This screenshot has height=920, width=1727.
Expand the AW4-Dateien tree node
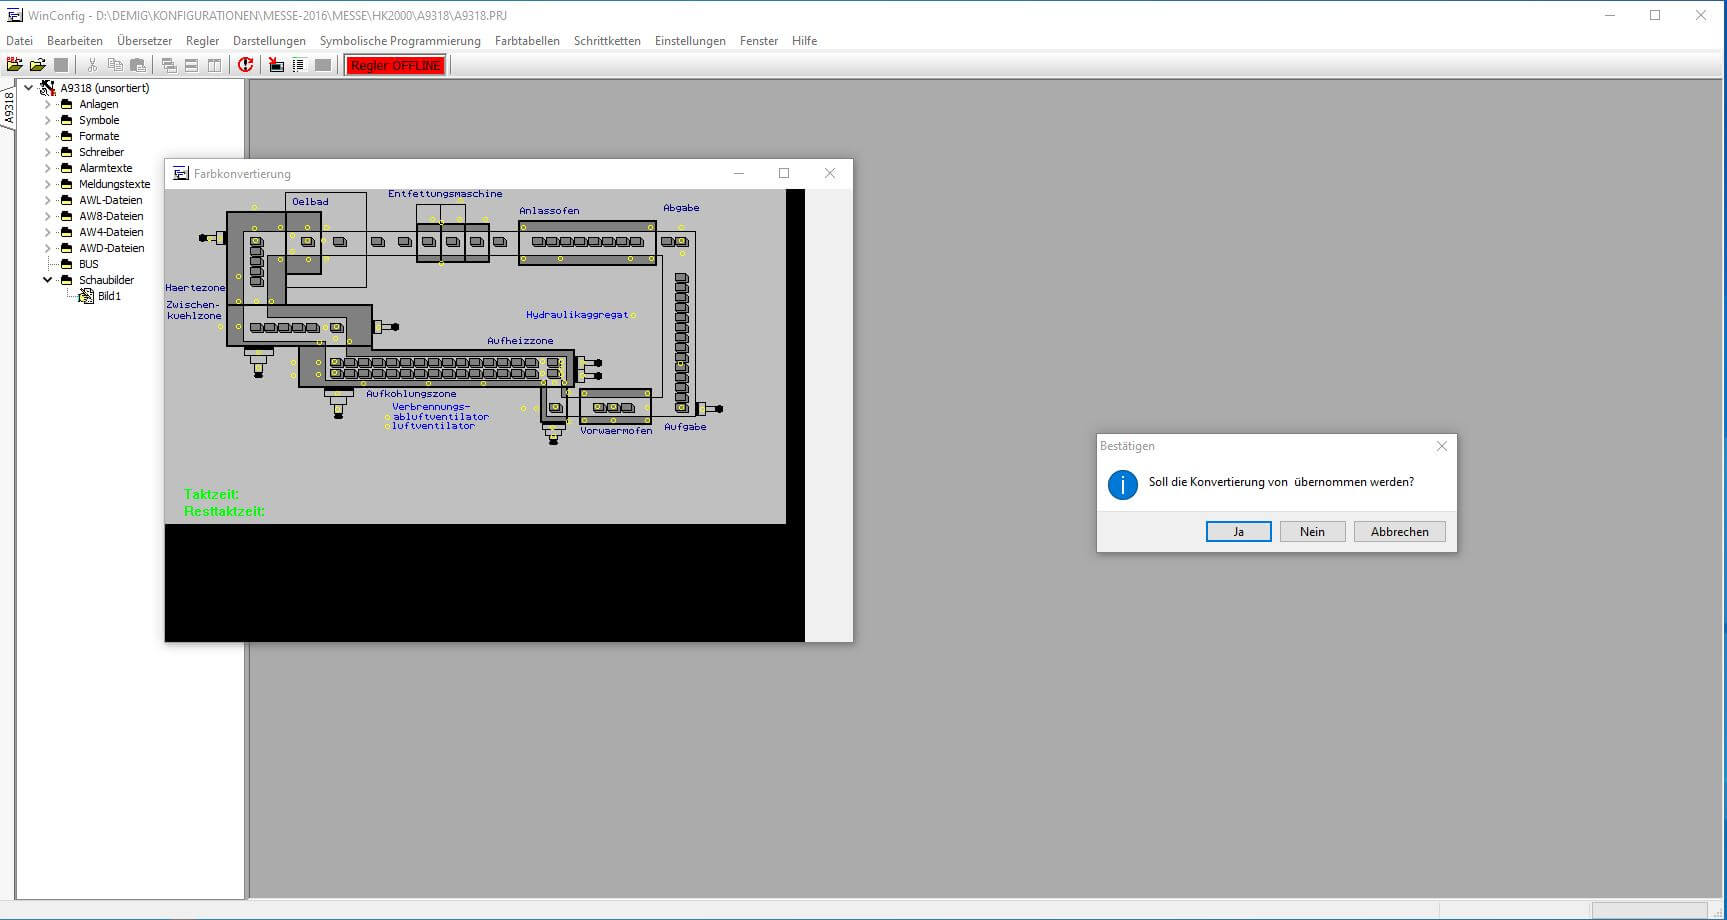point(47,232)
